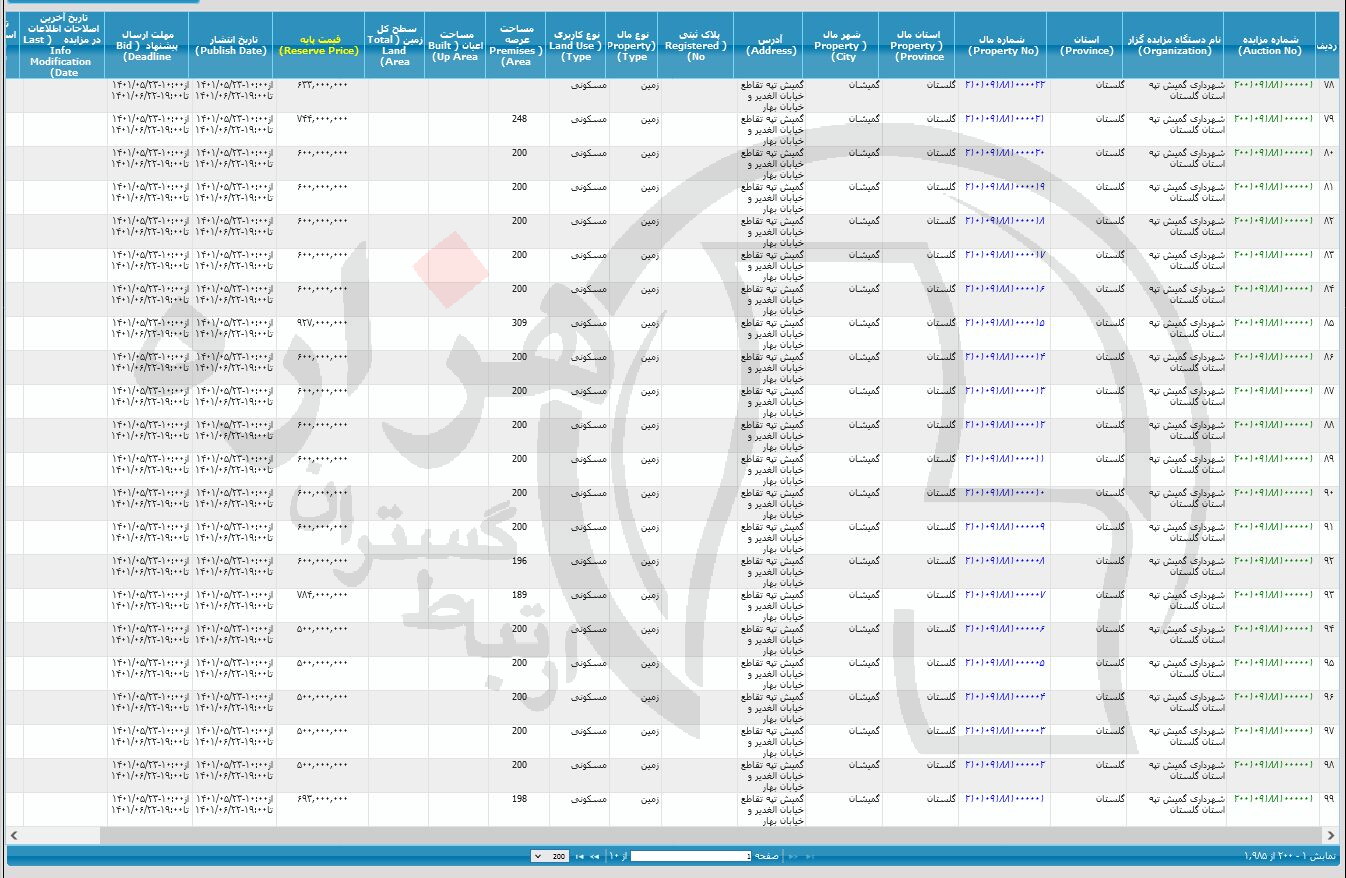The image size is (1346, 878).
Task: Select the property type cell in row 82
Action: 634,232
